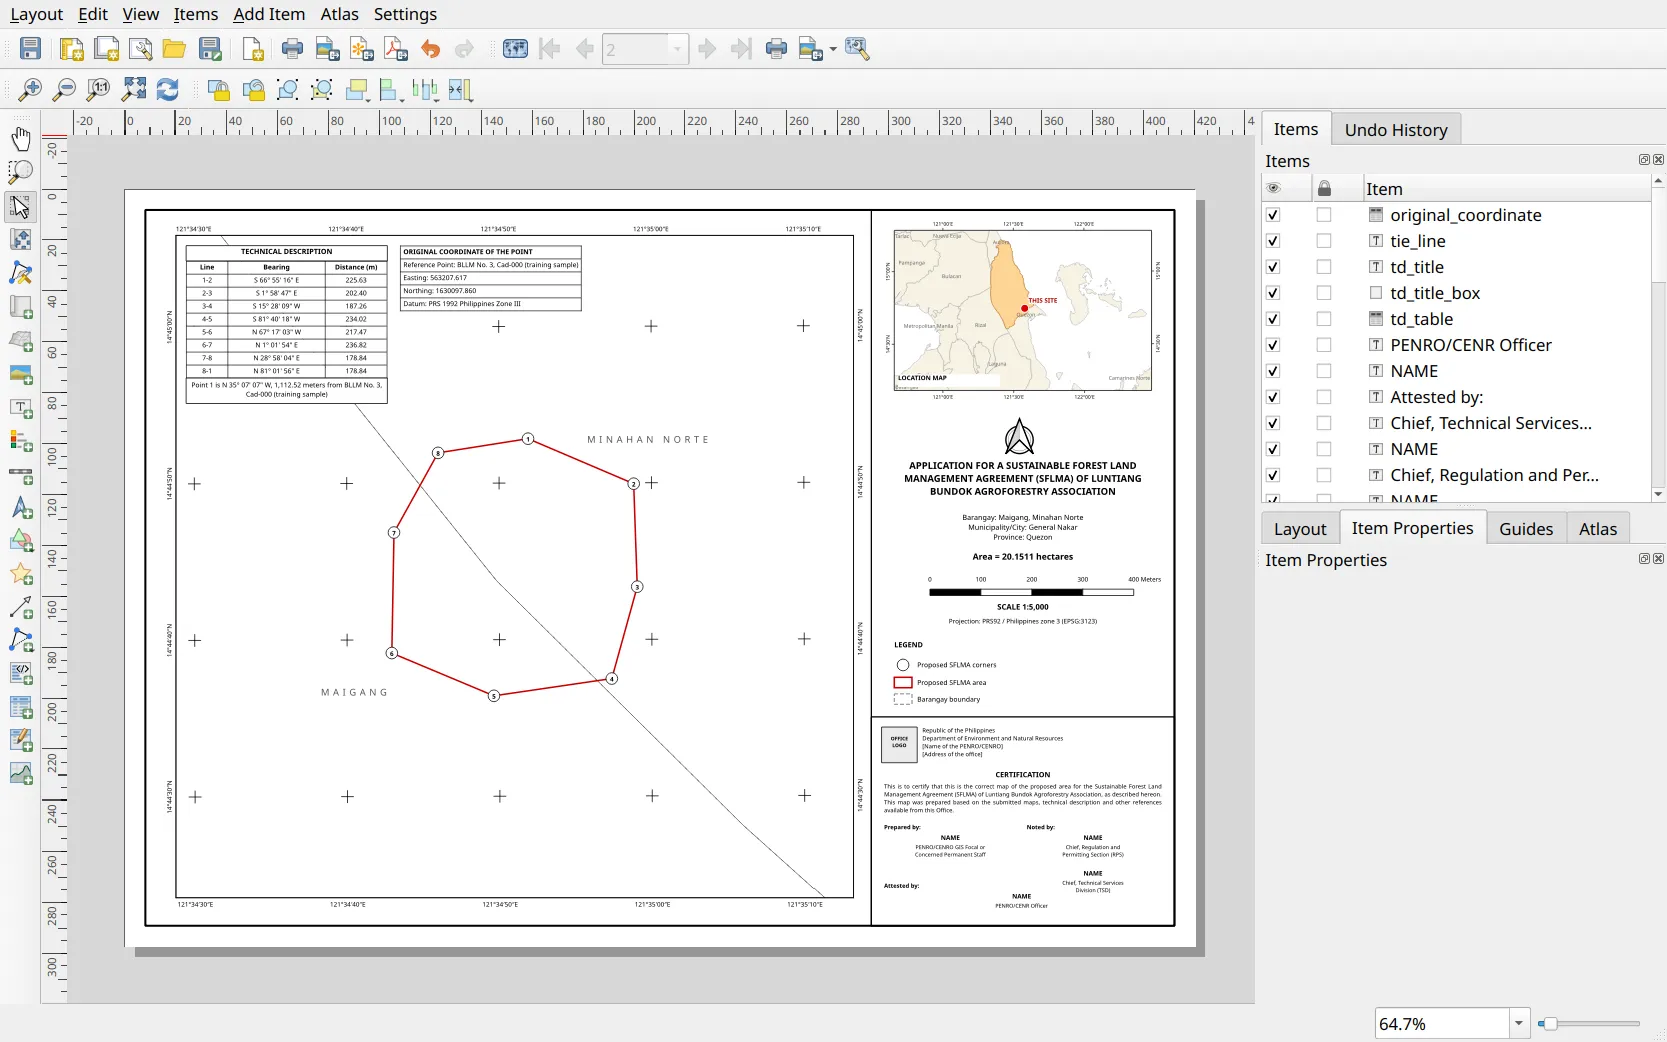Viewport: 1667px width, 1042px height.
Task: Select the Add Marker star tool
Action: tap(20, 574)
